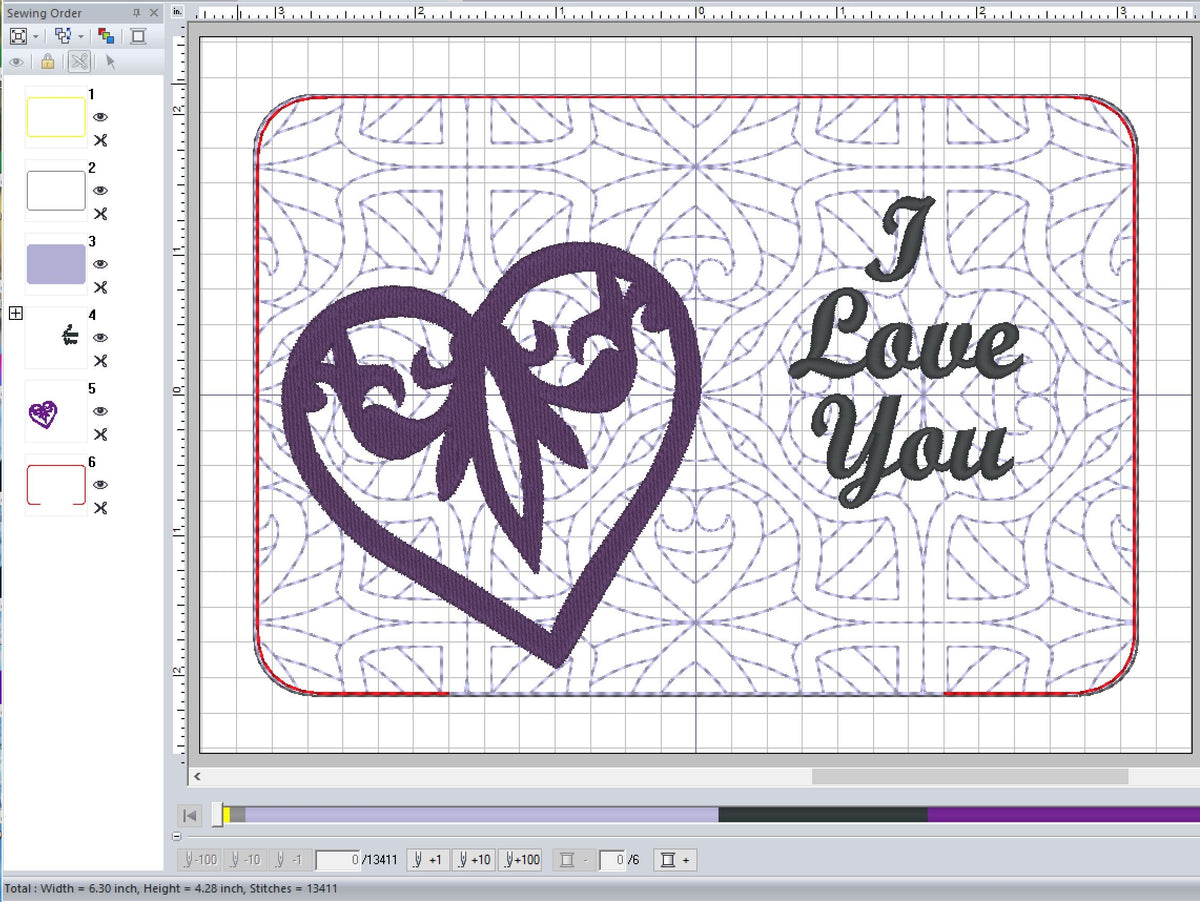
Task: Click the zoom-to-fit icon in Sewing Order toolbar
Action: click(18, 36)
